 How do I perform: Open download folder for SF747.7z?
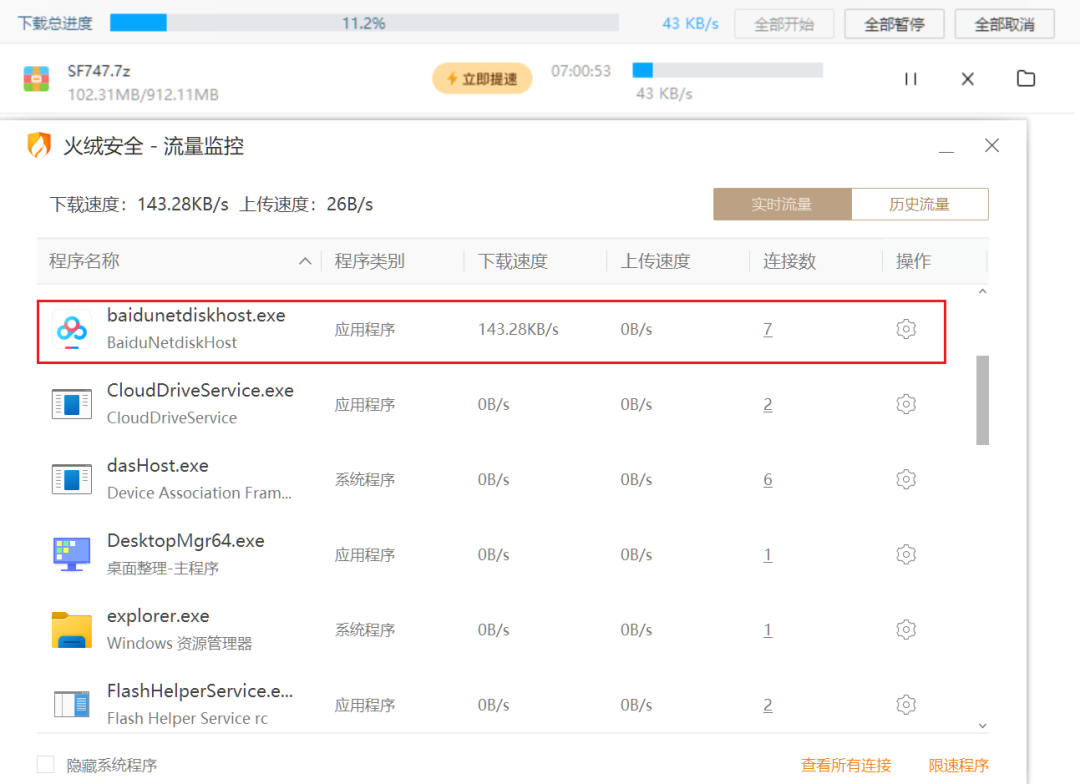tap(1025, 79)
